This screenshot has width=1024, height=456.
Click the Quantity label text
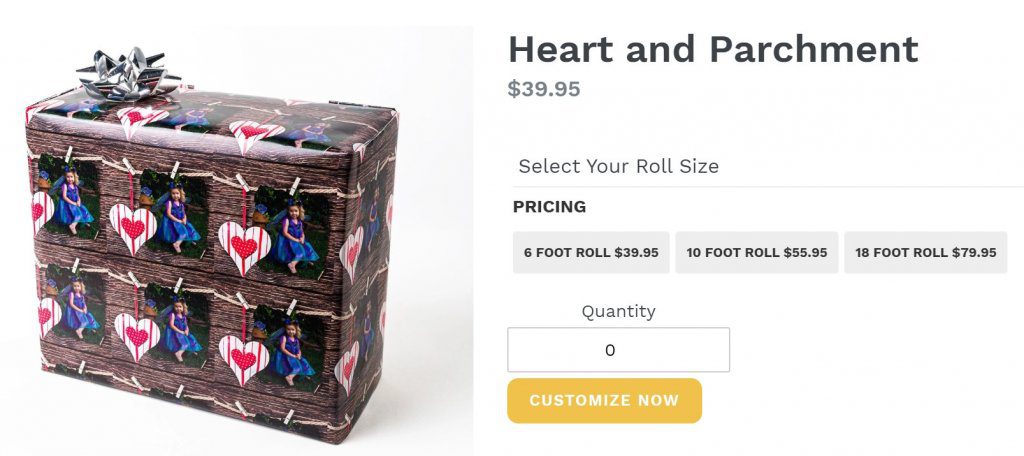coord(618,311)
